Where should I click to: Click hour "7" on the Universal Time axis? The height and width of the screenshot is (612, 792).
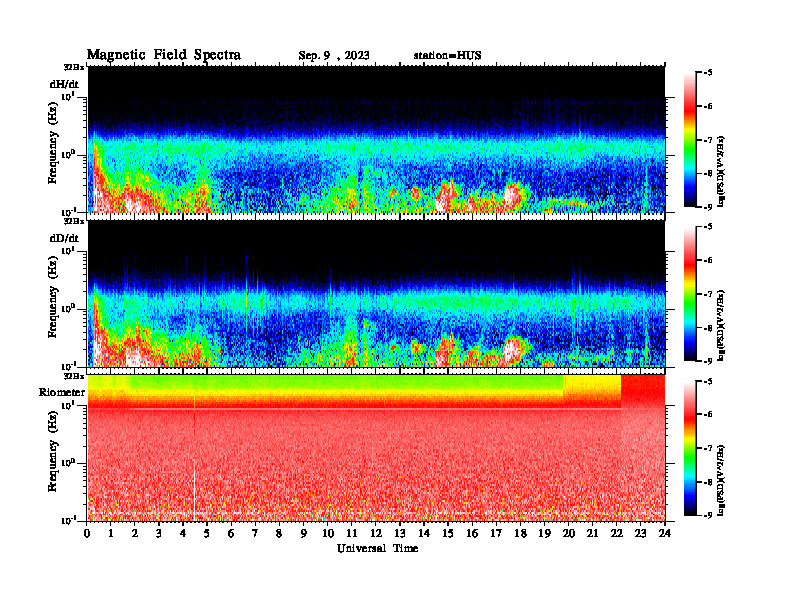coord(256,534)
